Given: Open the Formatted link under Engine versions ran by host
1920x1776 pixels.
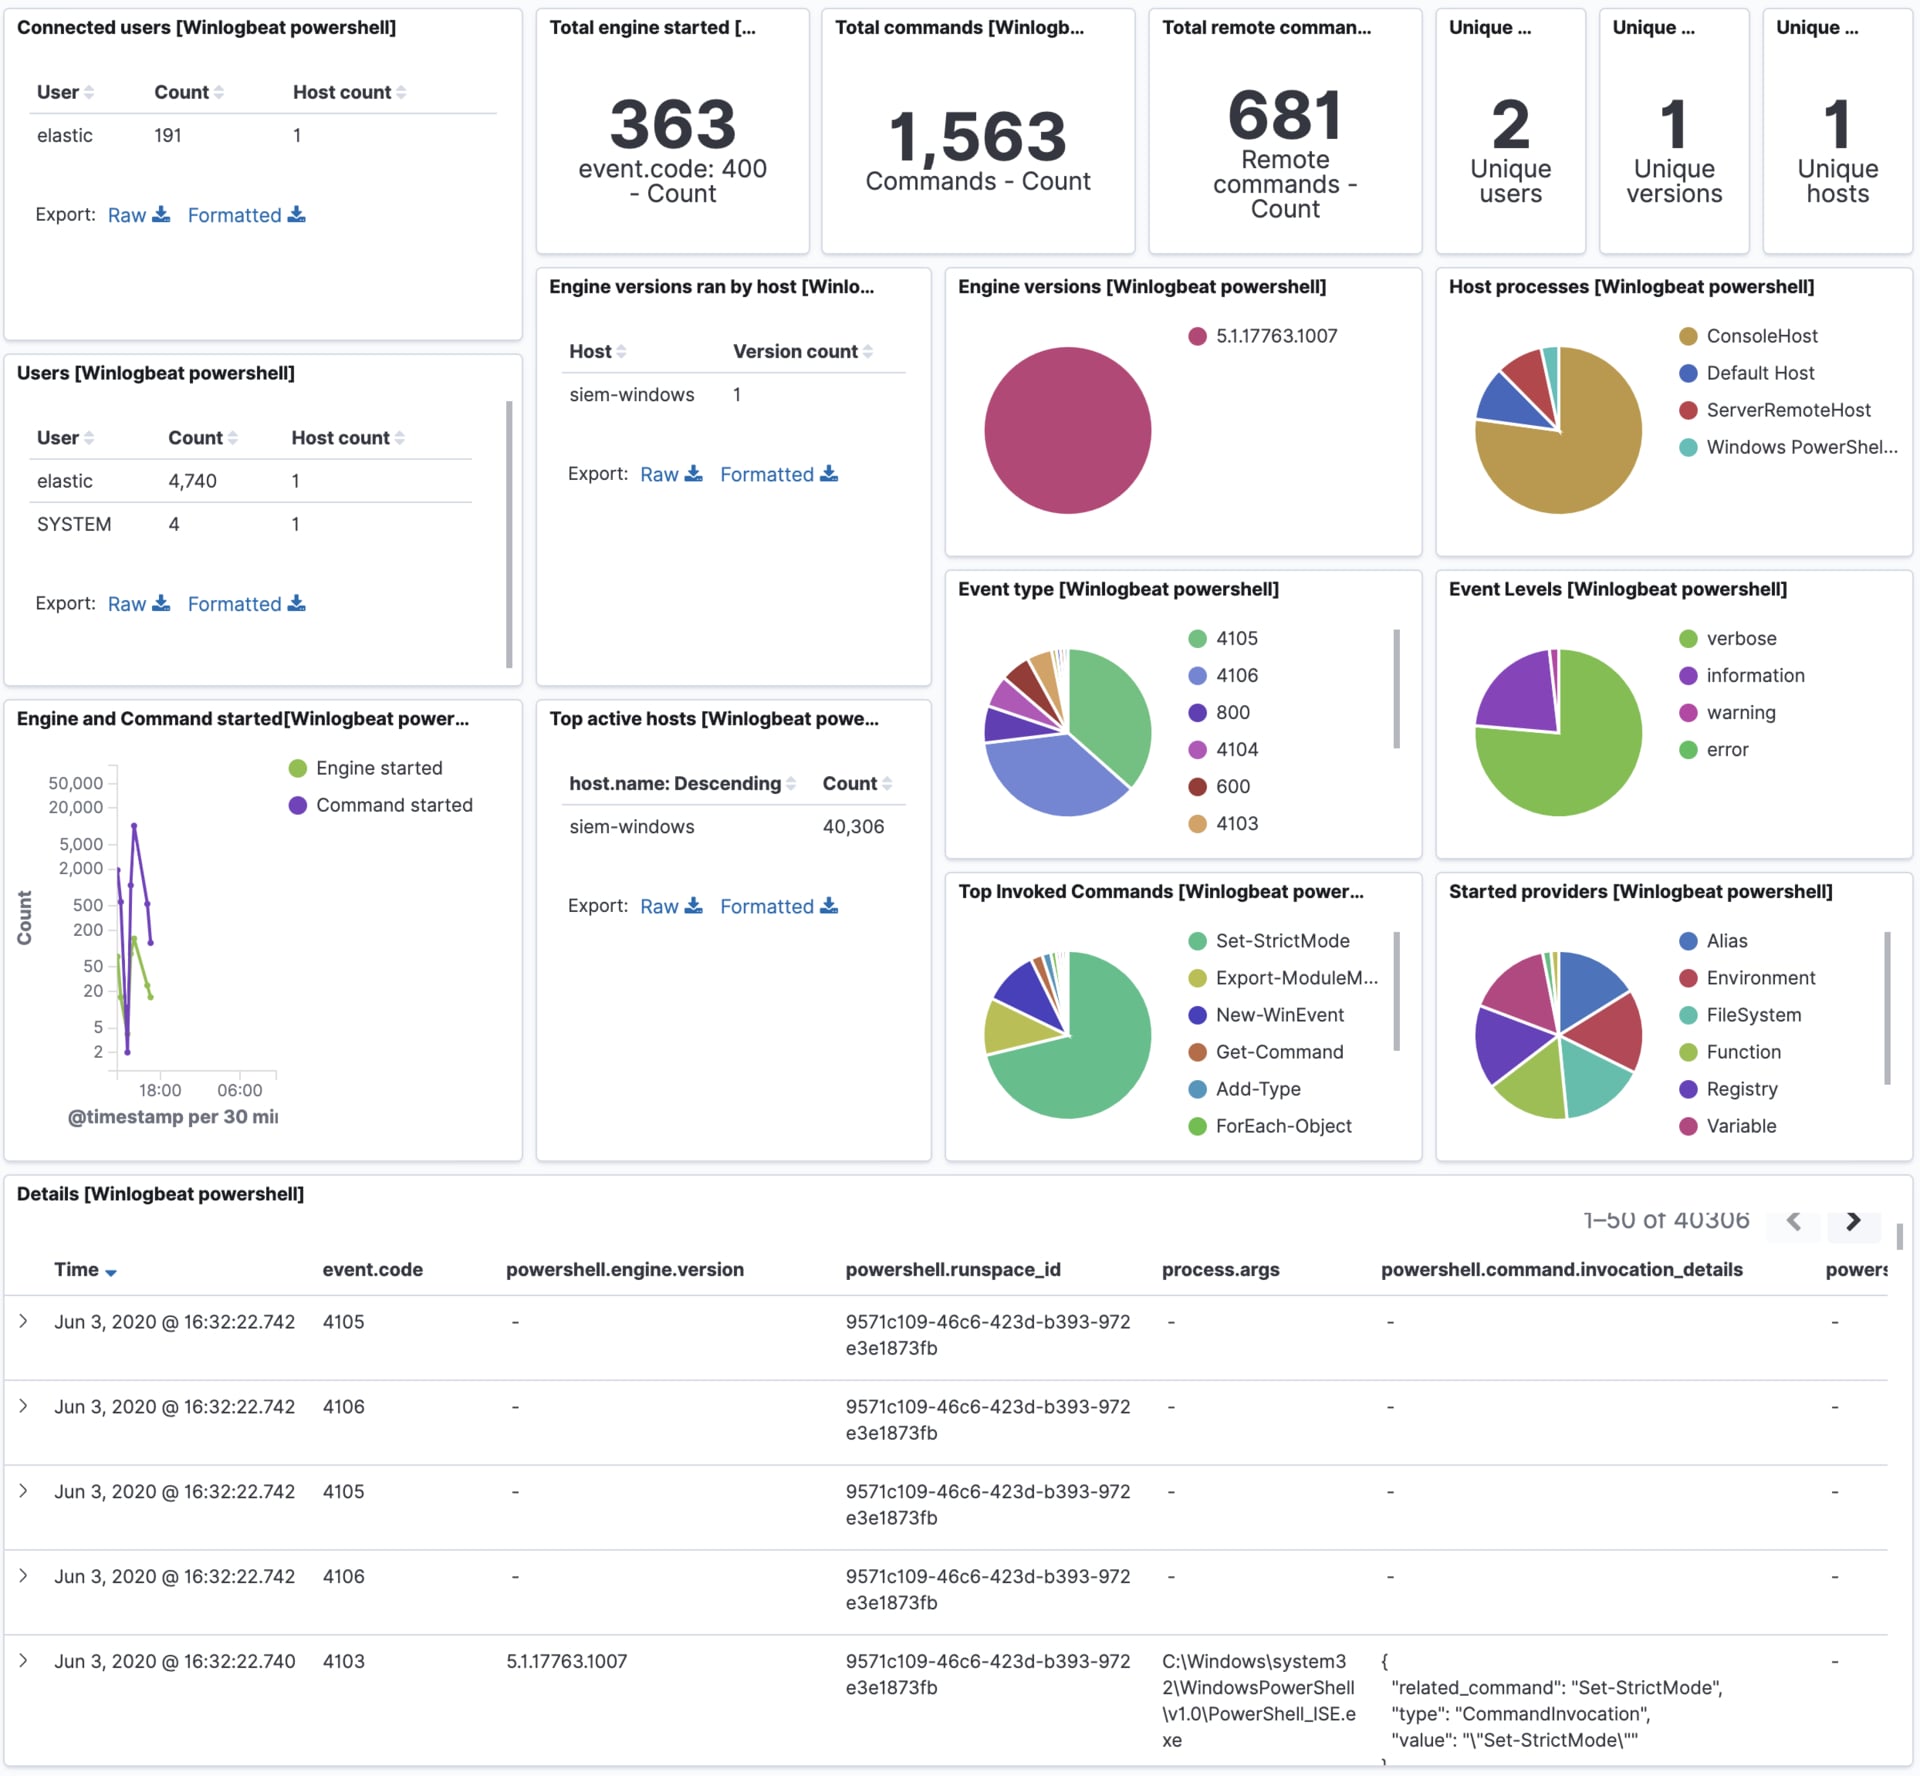Looking at the screenshot, I should pyautogui.click(x=767, y=474).
